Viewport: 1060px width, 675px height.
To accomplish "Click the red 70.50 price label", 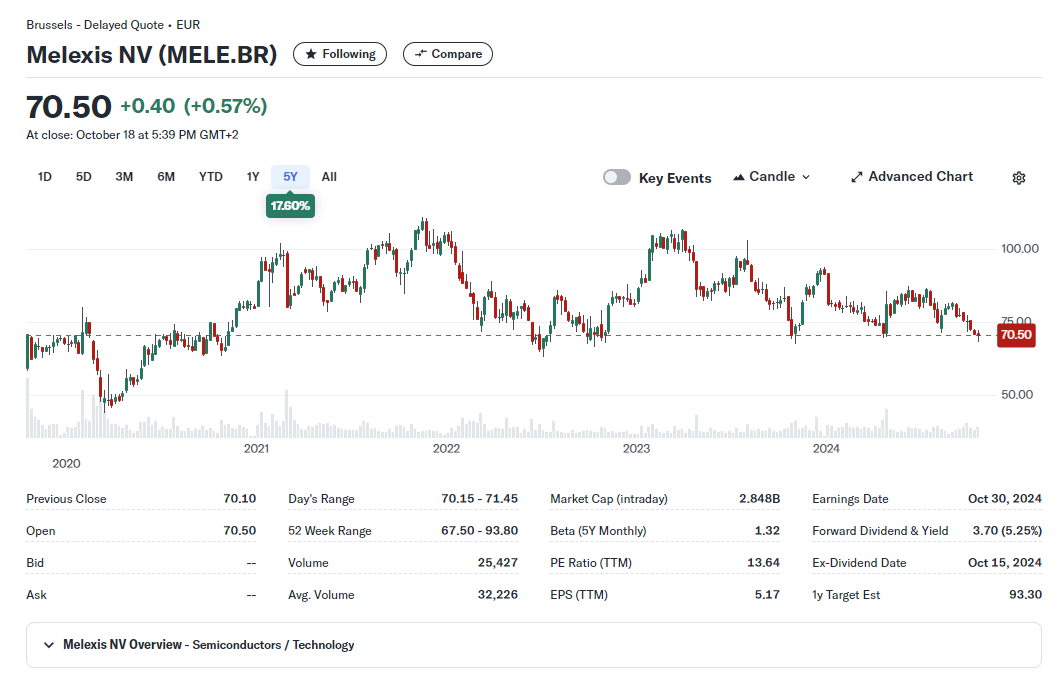I will pyautogui.click(x=1015, y=335).
